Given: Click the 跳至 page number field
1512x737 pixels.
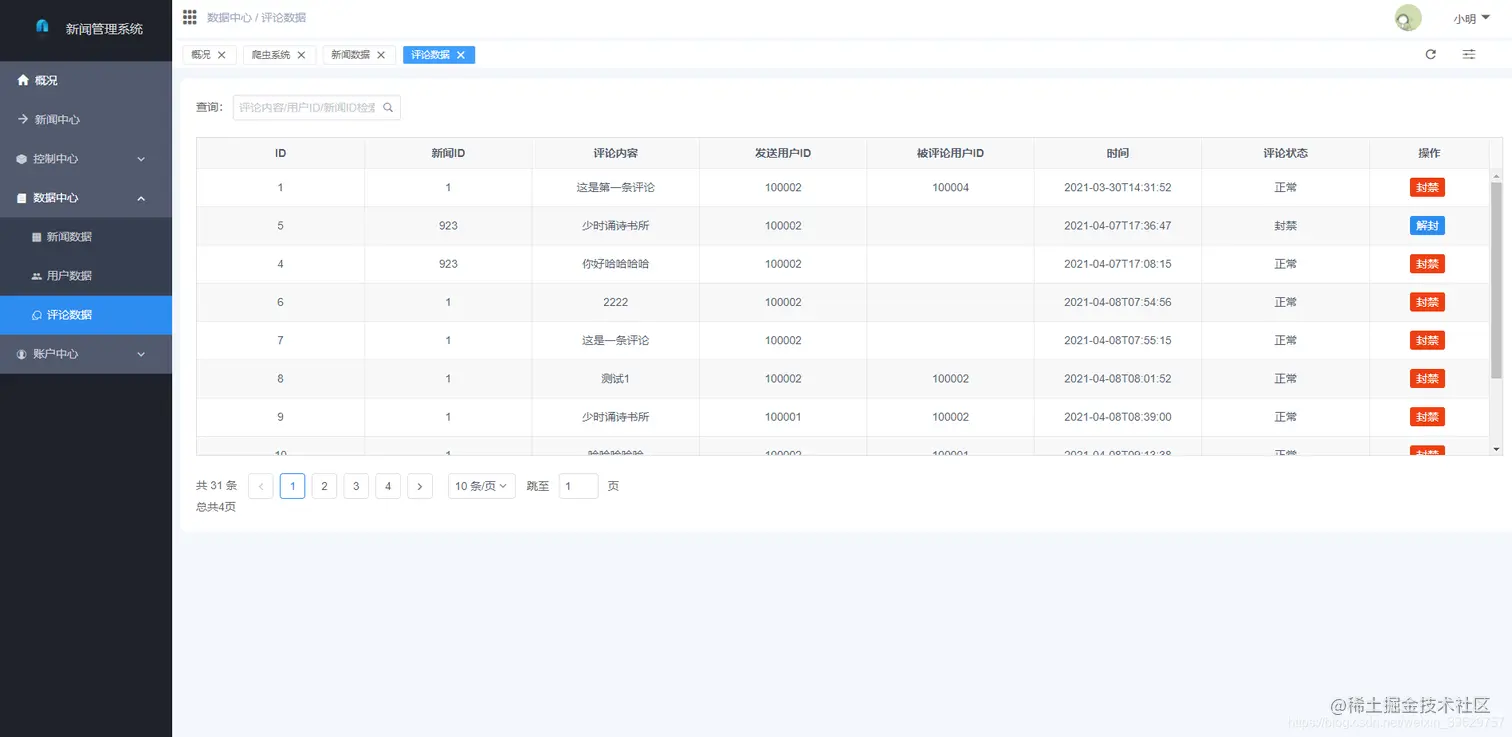Looking at the screenshot, I should point(578,486).
